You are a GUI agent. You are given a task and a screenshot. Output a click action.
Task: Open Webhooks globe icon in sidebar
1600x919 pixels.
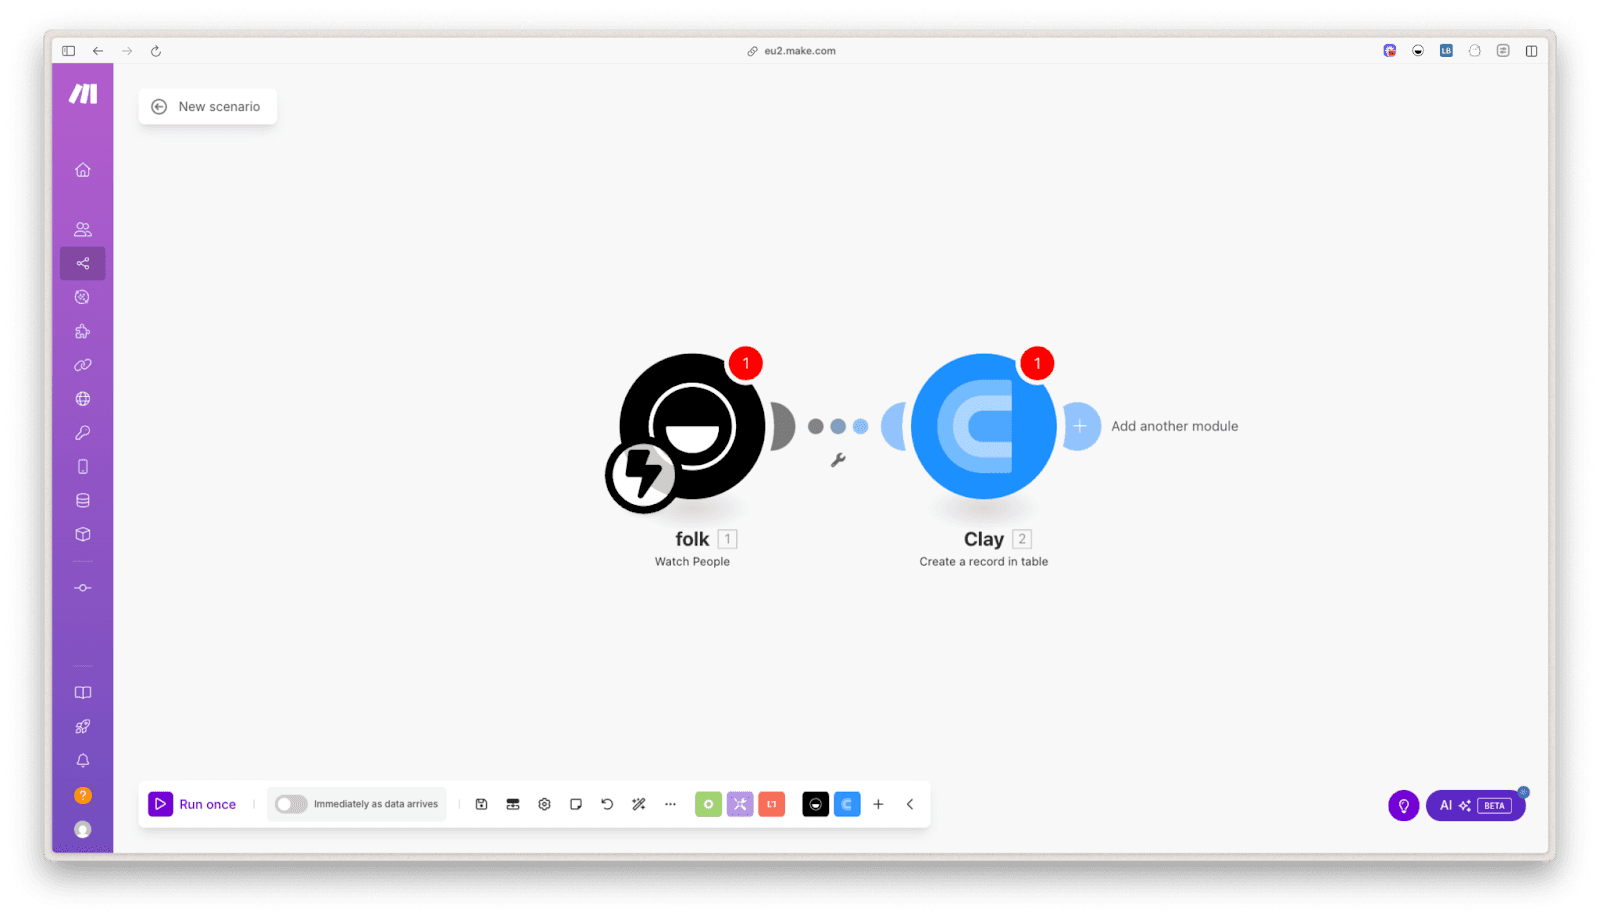(x=83, y=399)
